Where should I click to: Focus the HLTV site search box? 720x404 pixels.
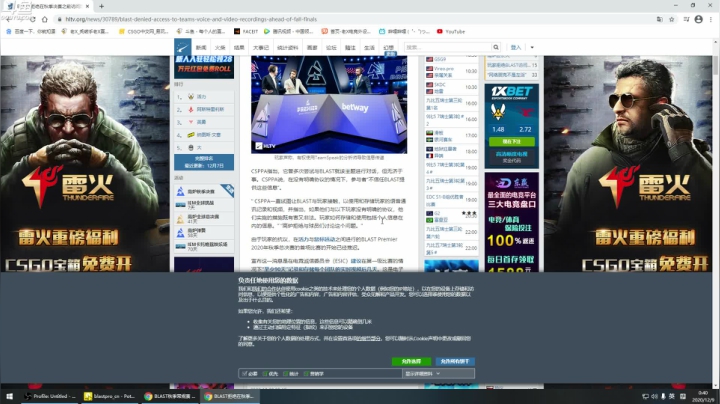[x=448, y=47]
